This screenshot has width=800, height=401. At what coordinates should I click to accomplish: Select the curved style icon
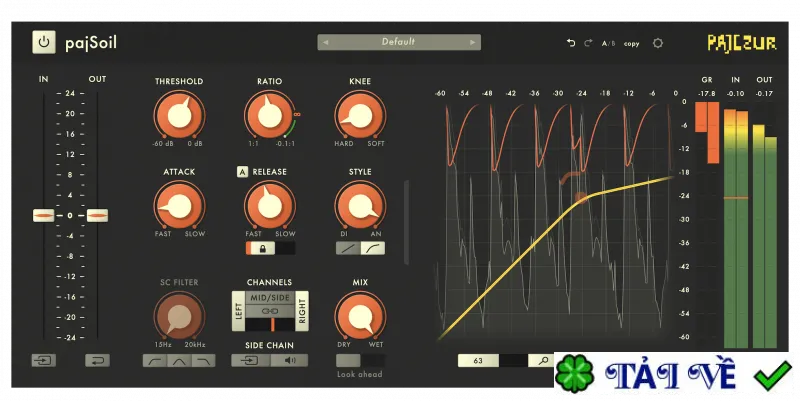coord(373,248)
